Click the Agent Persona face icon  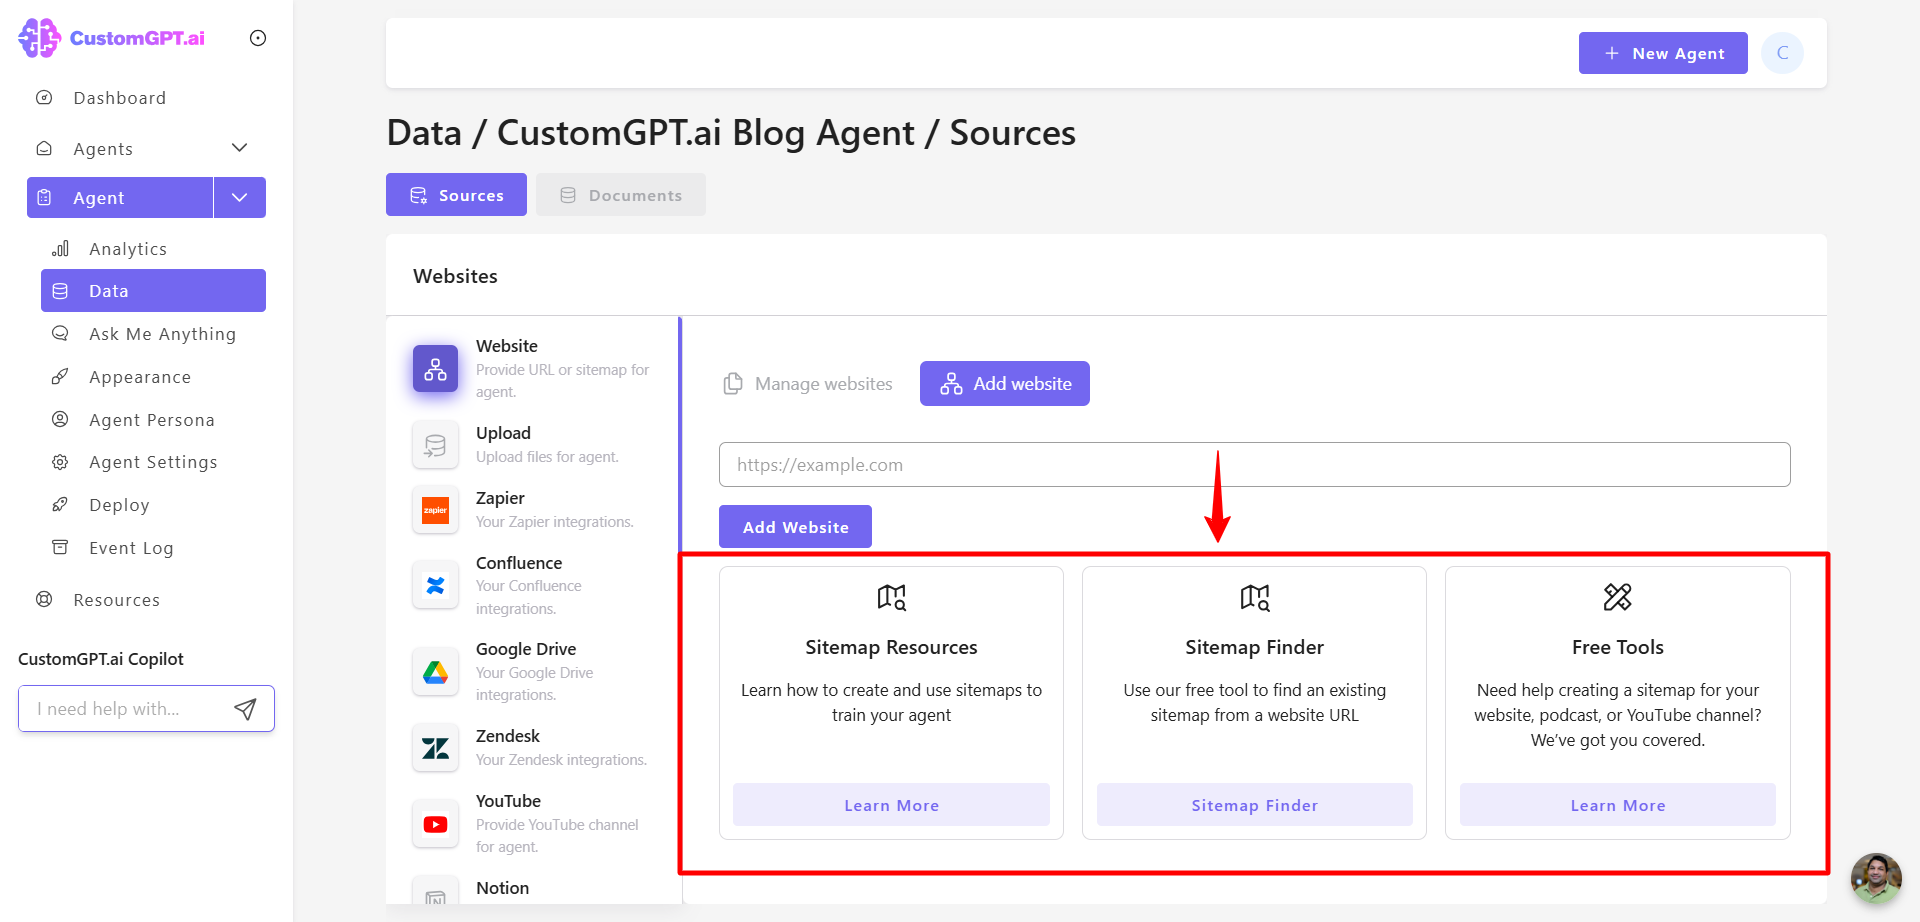(x=60, y=420)
